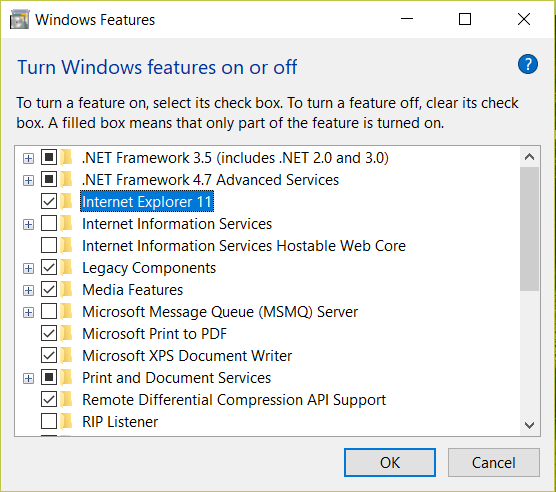Enable the Internet Information Services checkbox
556x492 pixels.
click(49, 223)
